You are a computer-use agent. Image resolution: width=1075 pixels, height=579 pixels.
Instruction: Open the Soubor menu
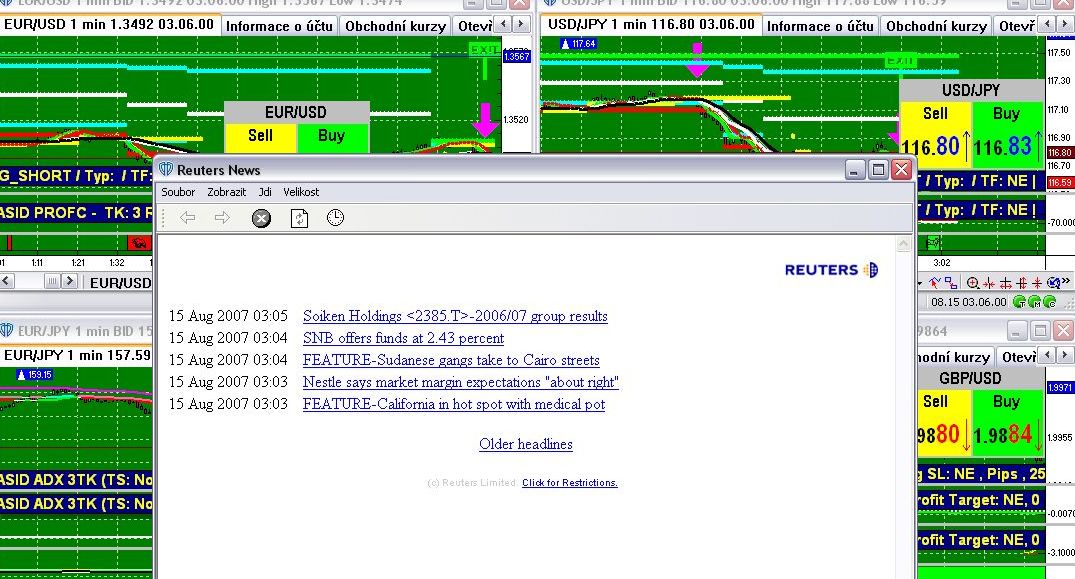[178, 193]
